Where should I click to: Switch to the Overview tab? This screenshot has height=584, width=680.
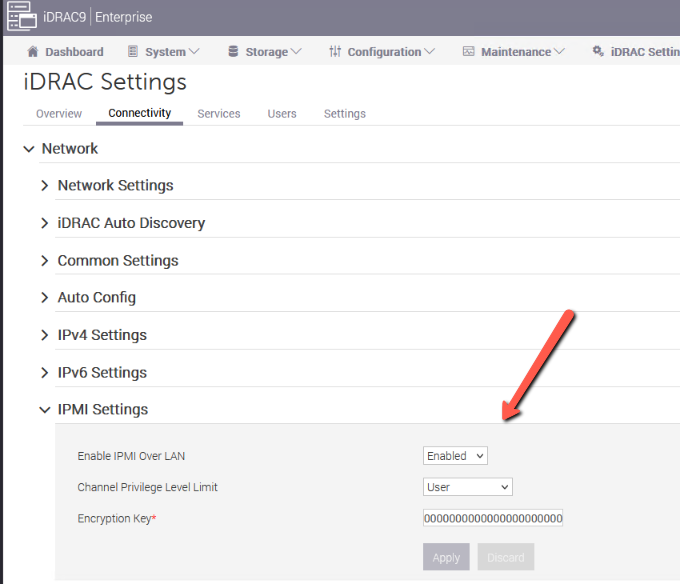(x=59, y=114)
